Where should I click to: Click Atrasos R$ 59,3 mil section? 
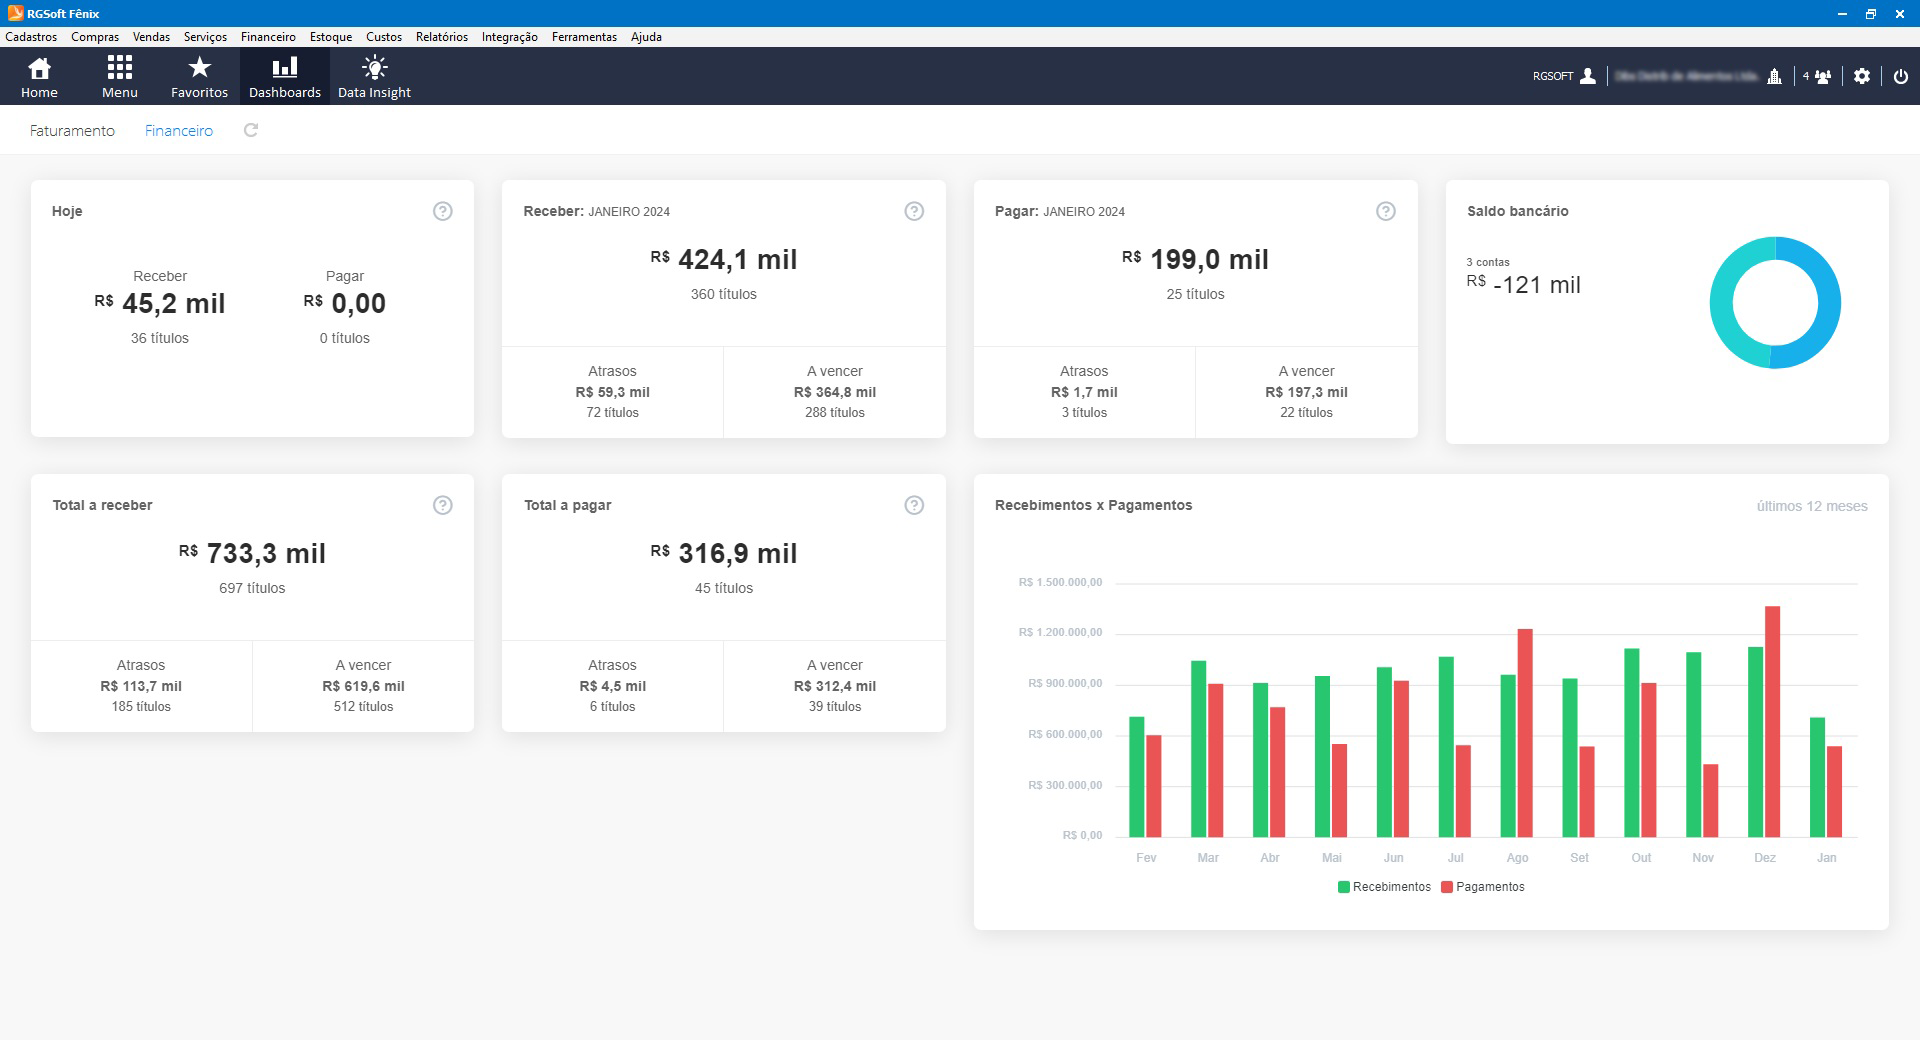pyautogui.click(x=612, y=392)
